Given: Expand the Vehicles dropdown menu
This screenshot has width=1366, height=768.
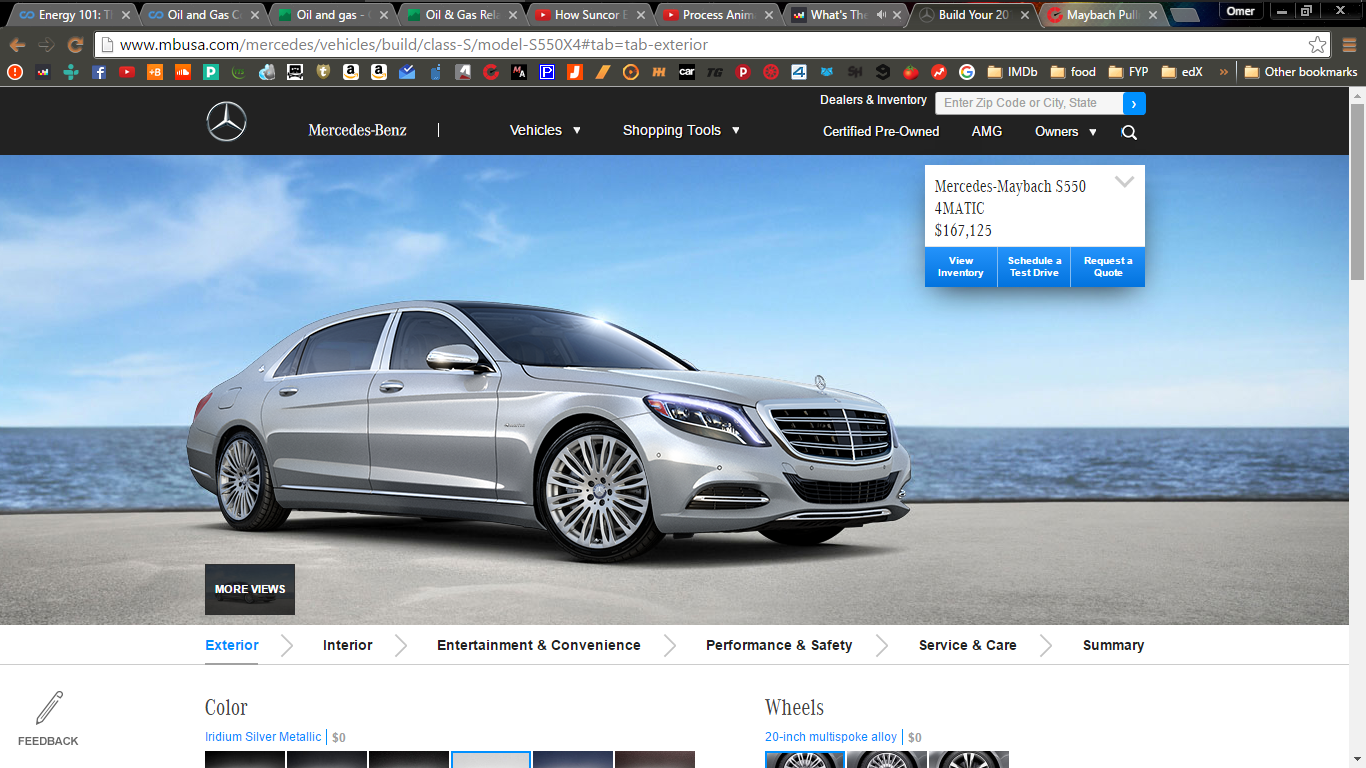Looking at the screenshot, I should pos(545,130).
